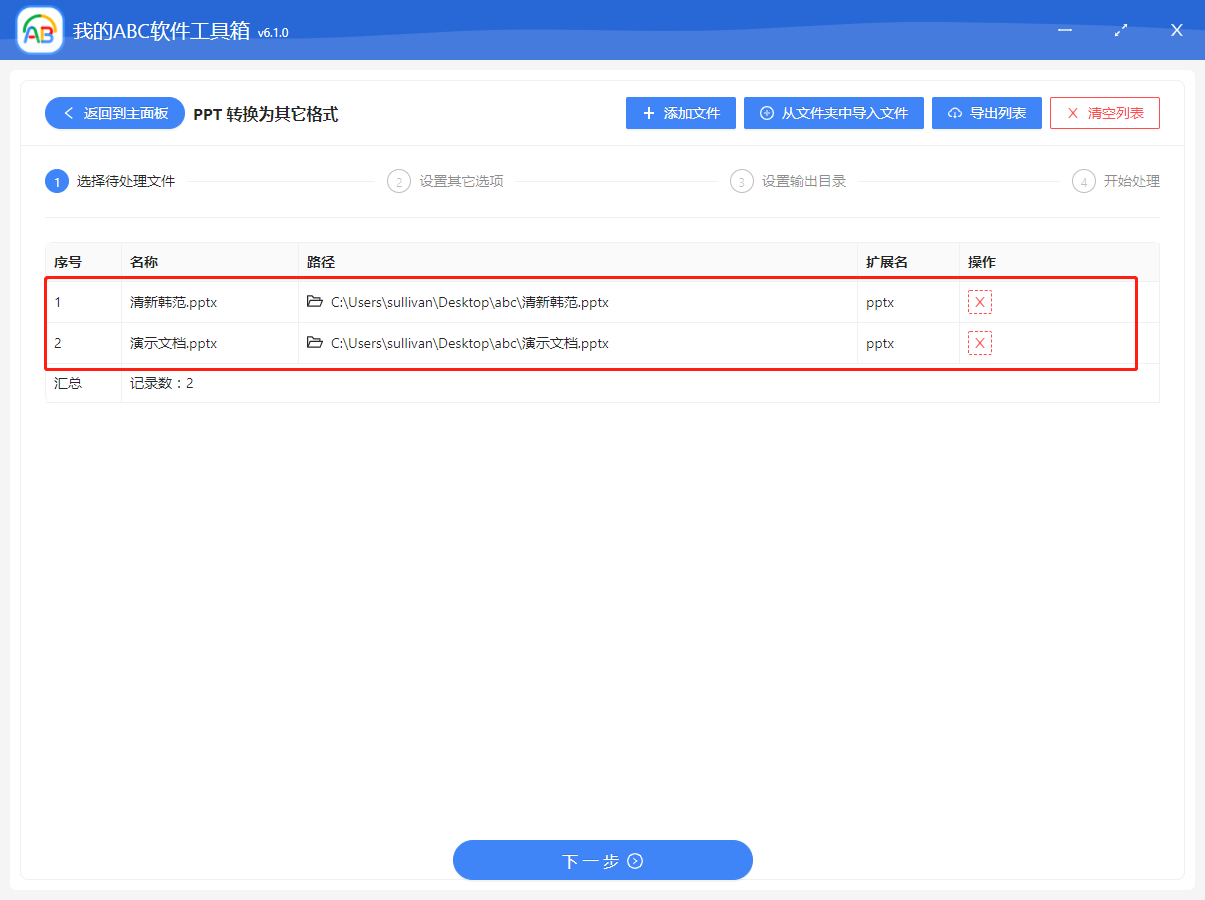This screenshot has width=1205, height=900.
Task: Click the 清空列表 button
Action: [1104, 112]
